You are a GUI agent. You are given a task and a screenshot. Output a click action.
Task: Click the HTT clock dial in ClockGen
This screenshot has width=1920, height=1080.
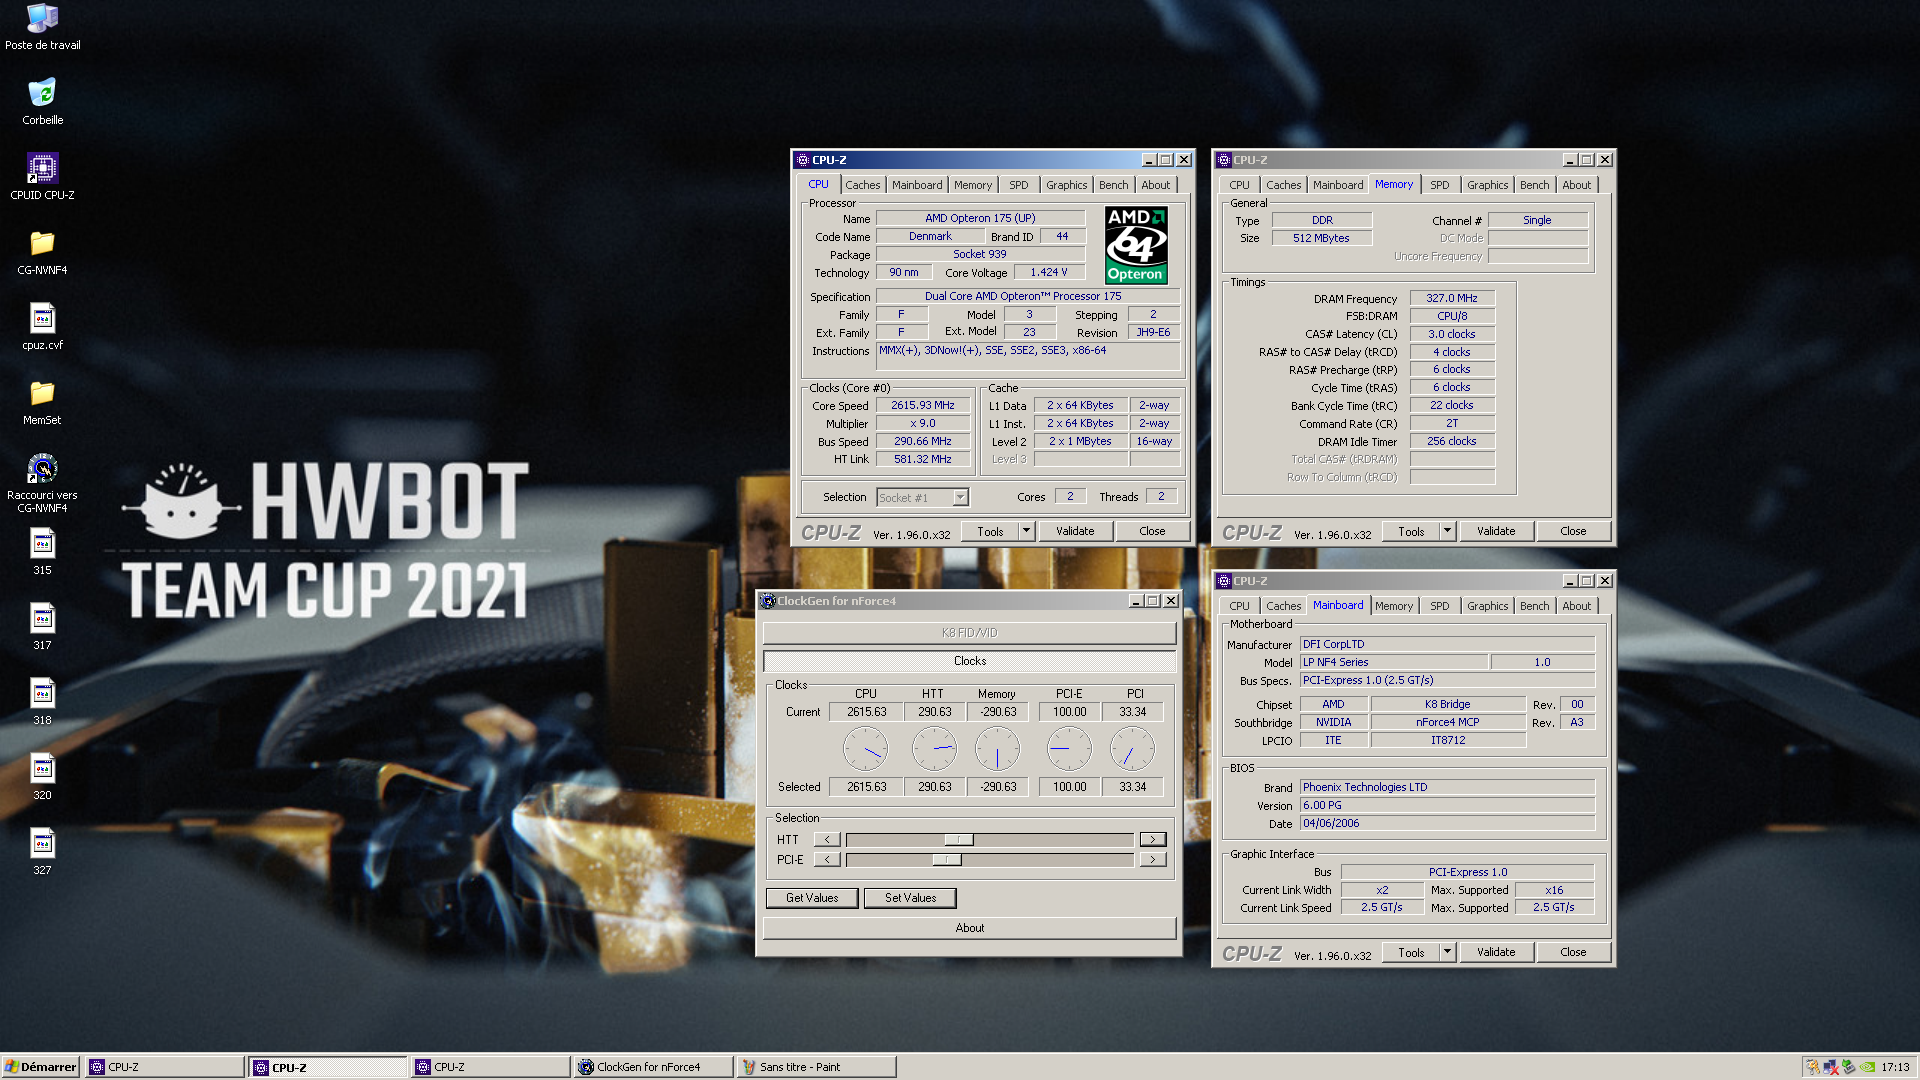coord(934,749)
